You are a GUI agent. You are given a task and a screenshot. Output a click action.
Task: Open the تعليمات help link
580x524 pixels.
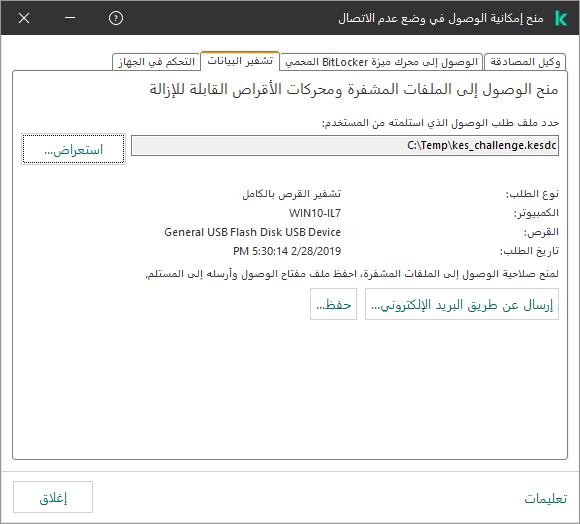pyautogui.click(x=545, y=498)
